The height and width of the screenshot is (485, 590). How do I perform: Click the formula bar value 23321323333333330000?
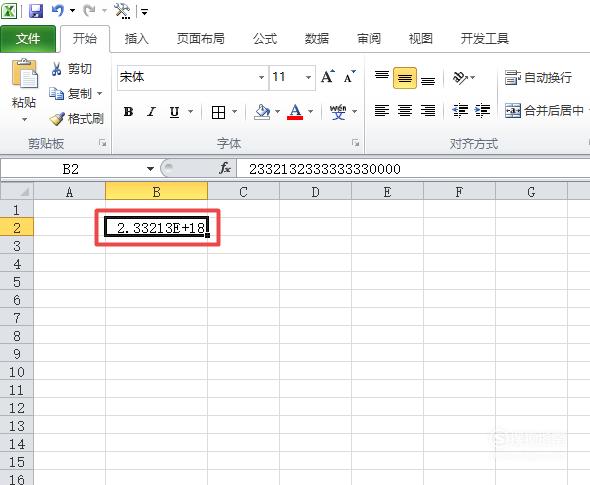pyautogui.click(x=325, y=169)
